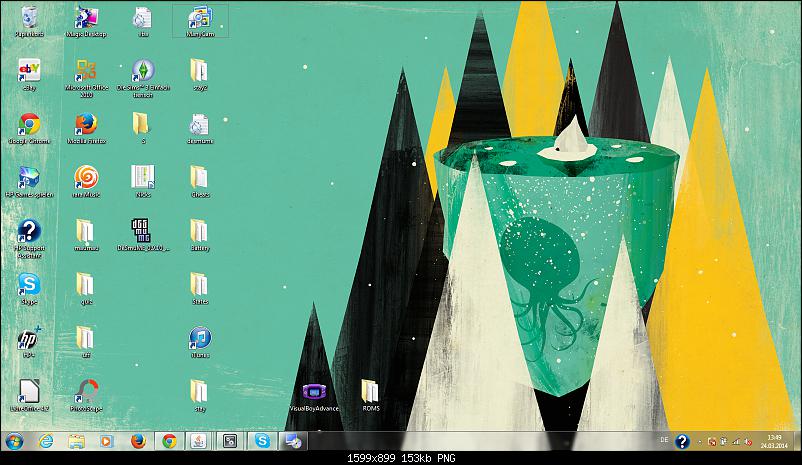
Task: Switch to Chrome in the taskbar
Action: (x=169, y=441)
